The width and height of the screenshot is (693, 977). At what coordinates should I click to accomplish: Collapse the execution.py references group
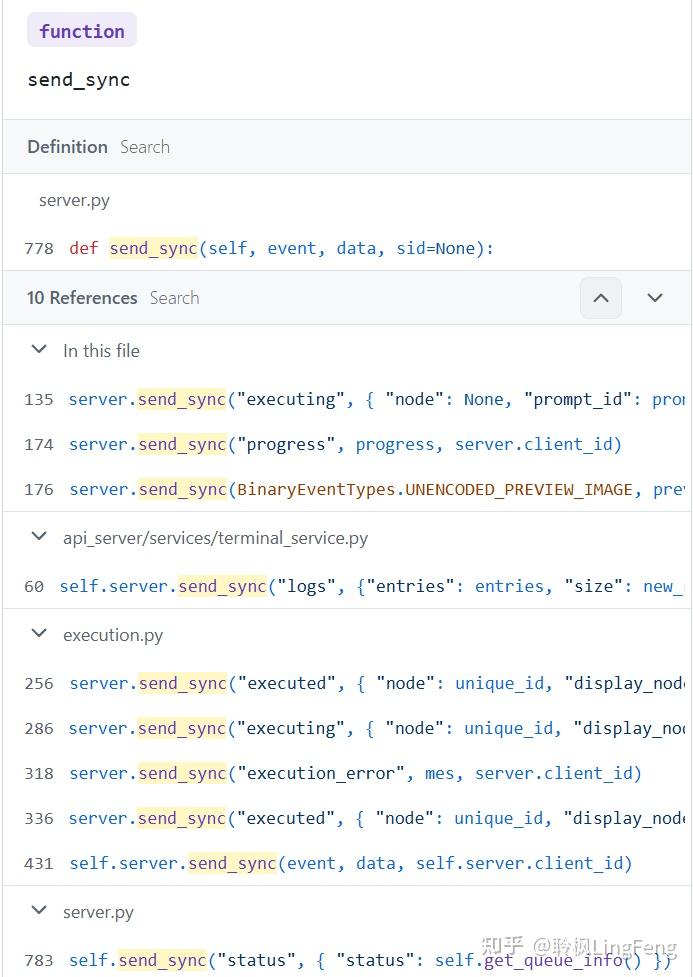click(x=40, y=634)
